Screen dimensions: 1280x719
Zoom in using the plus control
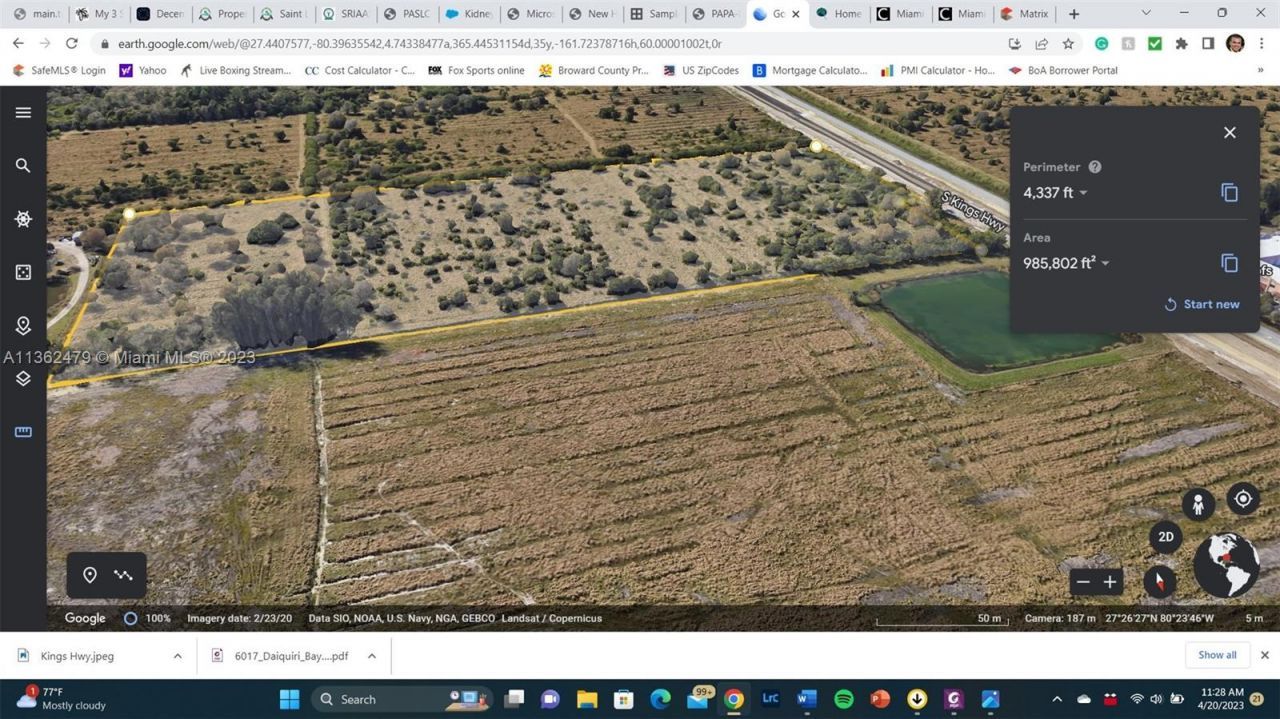tap(1109, 581)
